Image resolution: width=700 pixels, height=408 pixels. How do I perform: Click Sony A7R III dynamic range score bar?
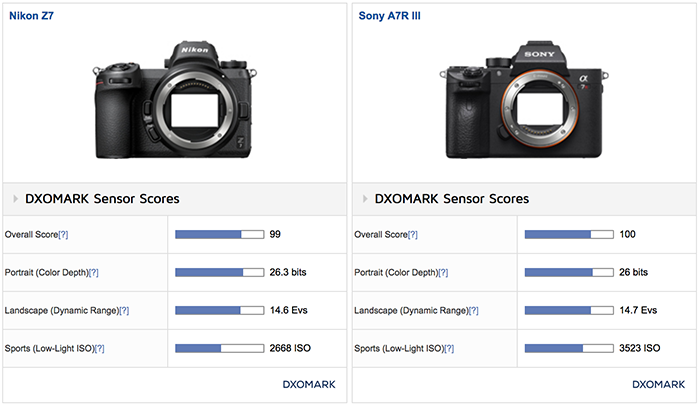coord(569,310)
